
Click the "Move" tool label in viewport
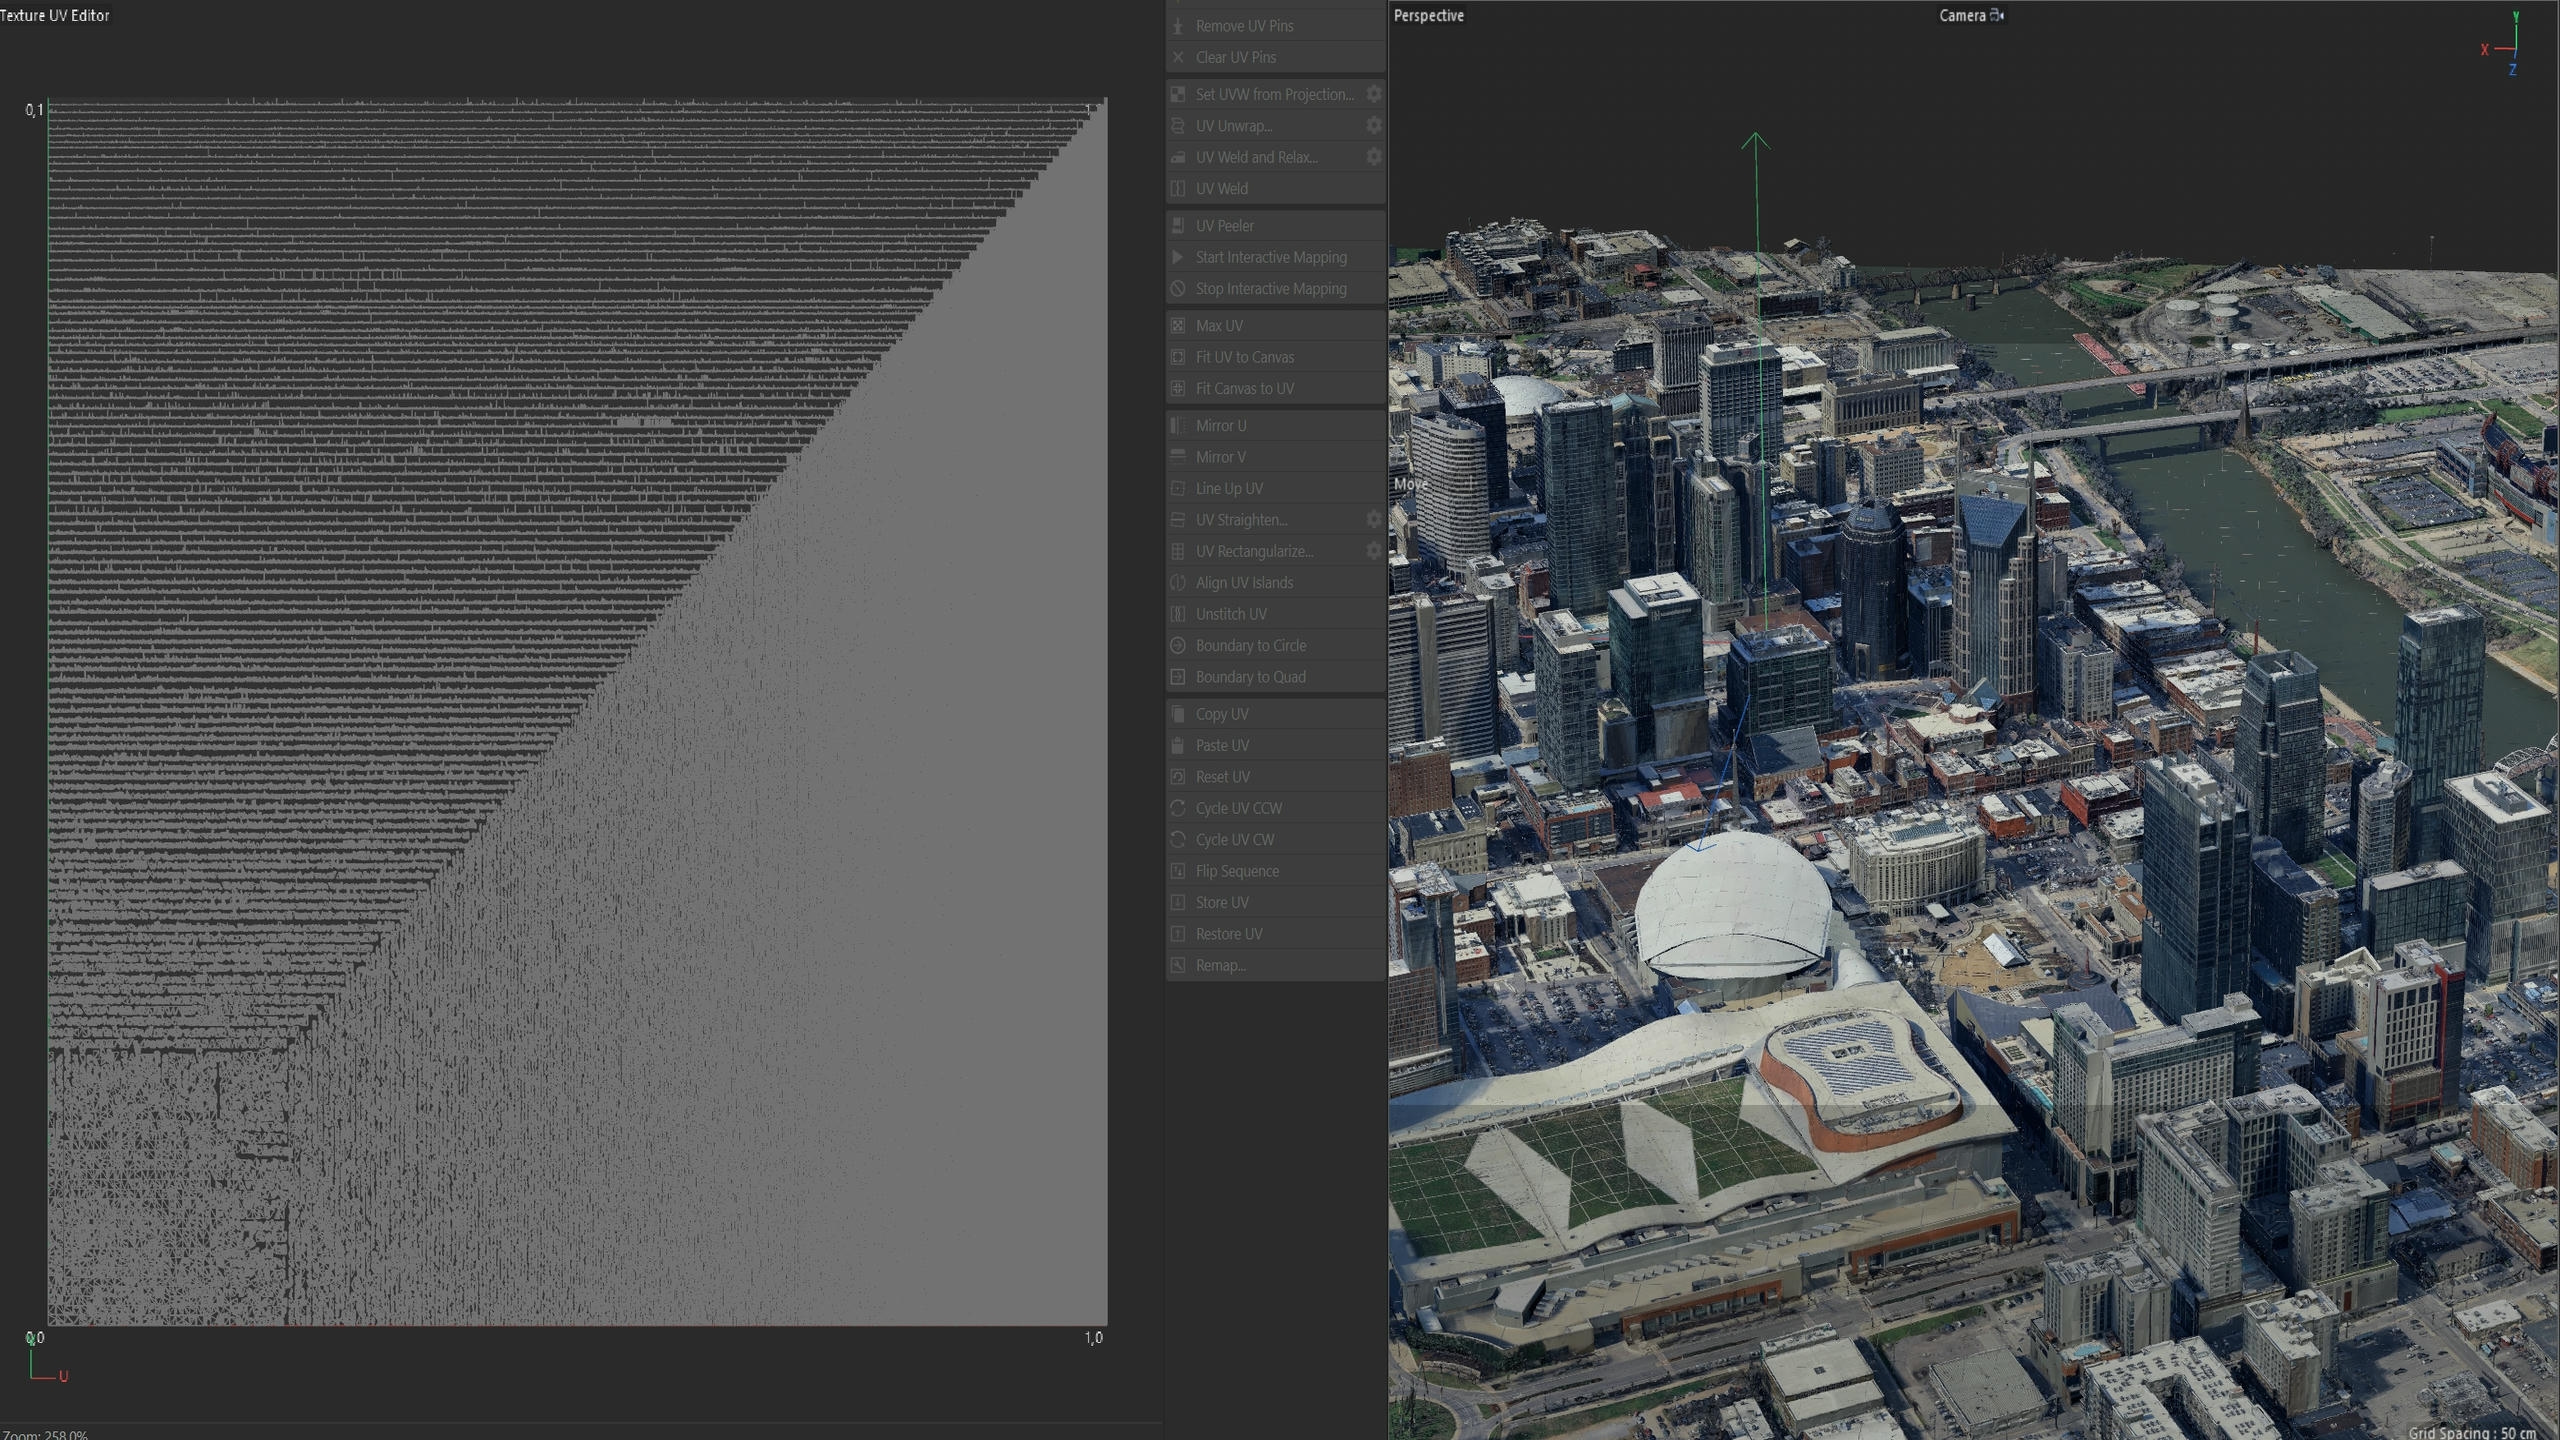point(1411,484)
